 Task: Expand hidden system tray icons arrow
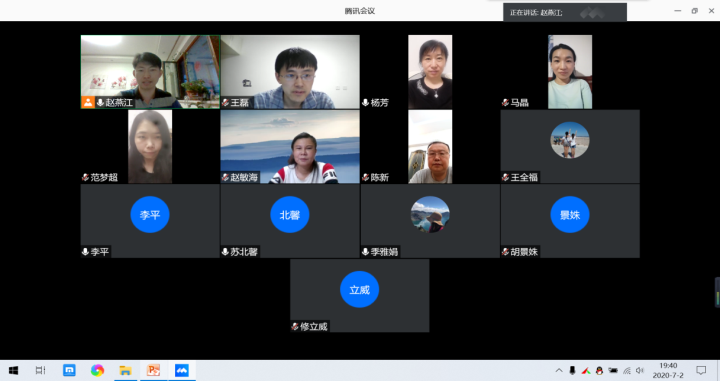click(x=559, y=370)
